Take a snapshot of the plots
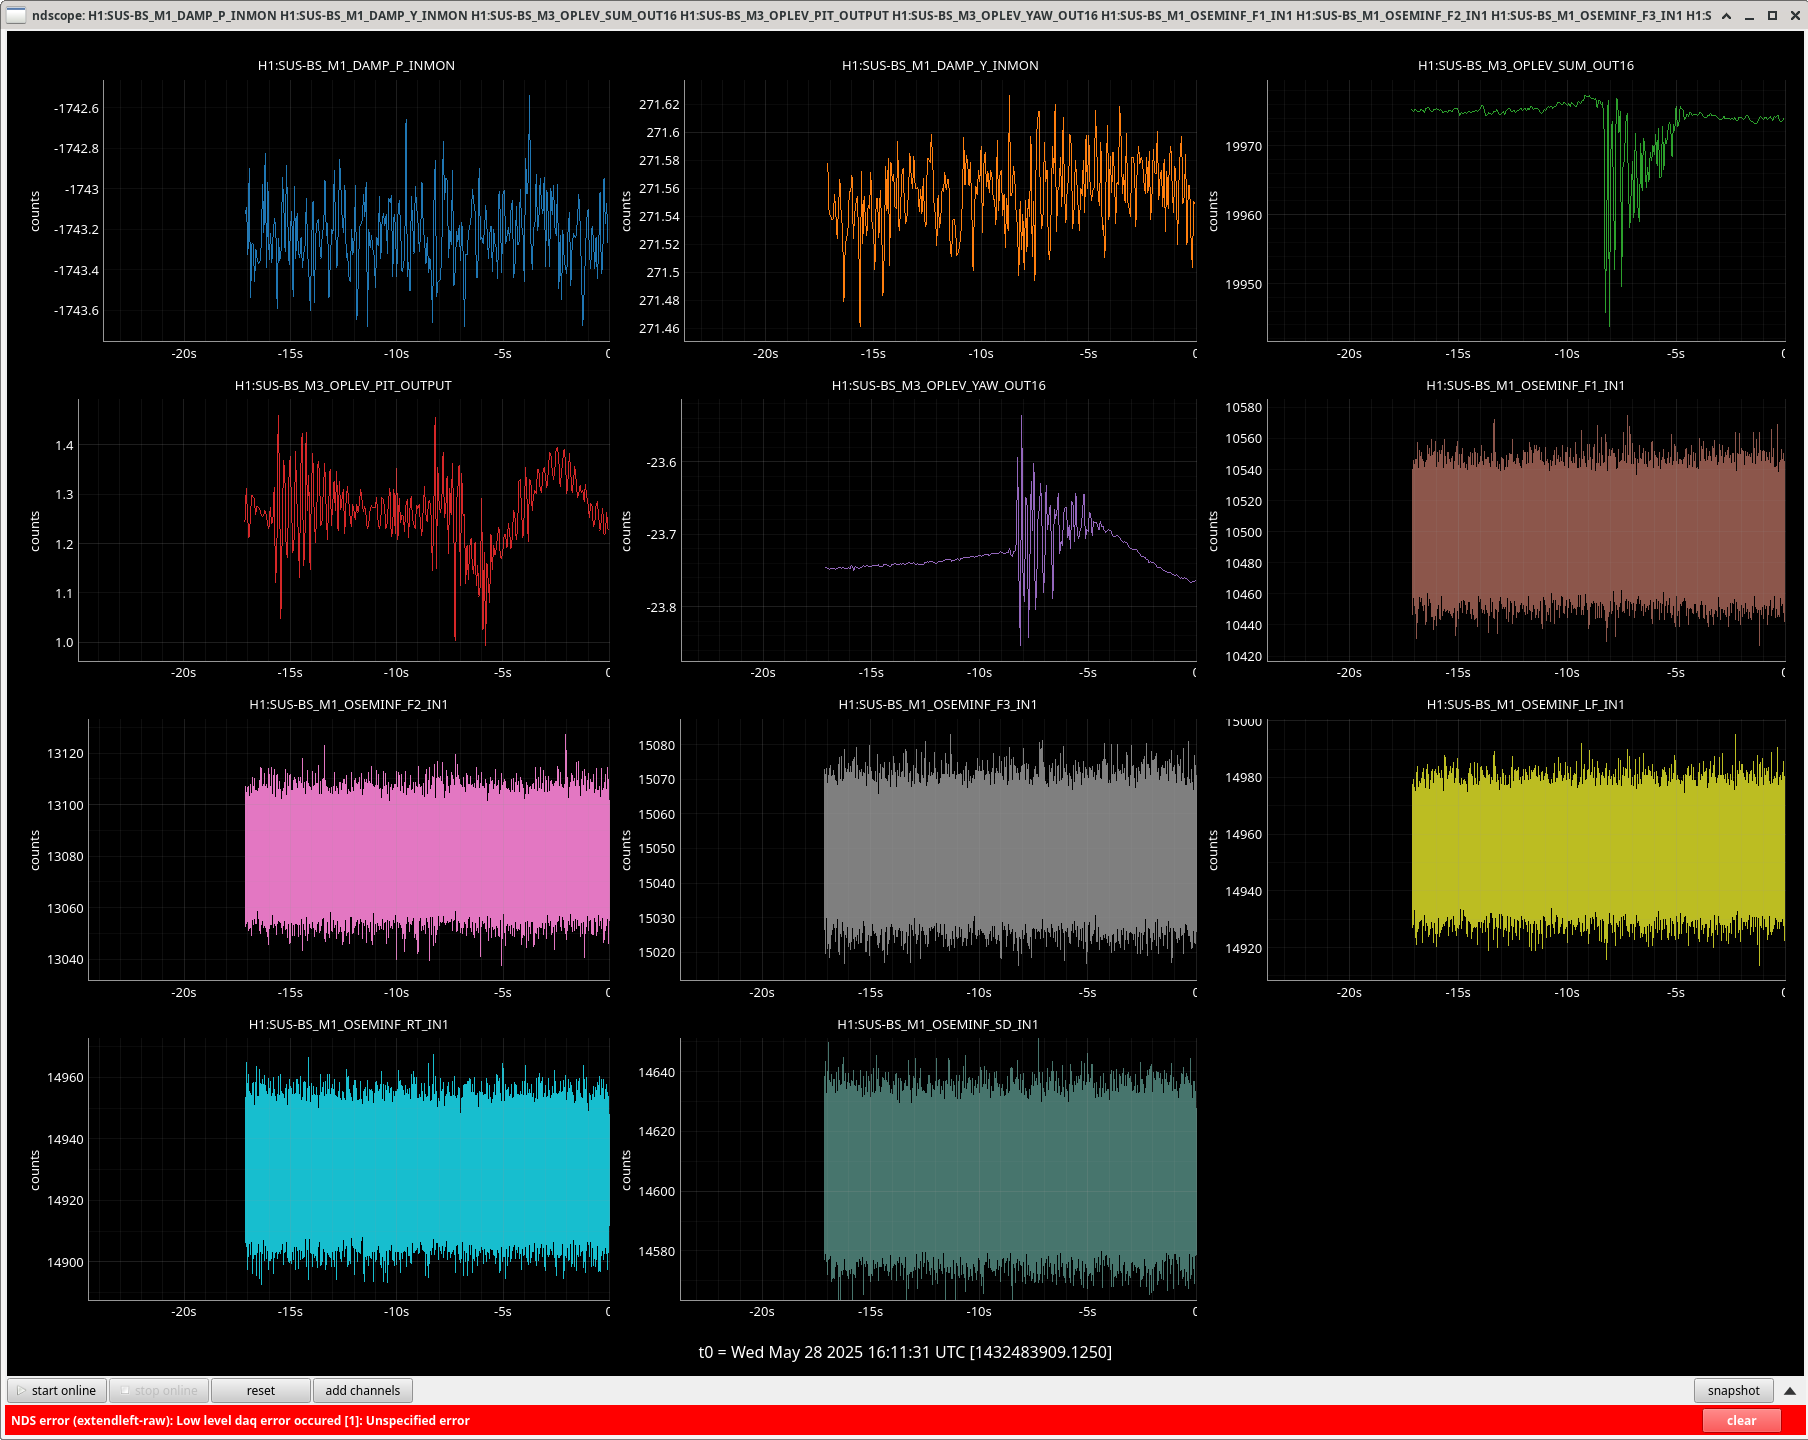Viewport: 1808px width, 1440px height. coord(1733,1390)
